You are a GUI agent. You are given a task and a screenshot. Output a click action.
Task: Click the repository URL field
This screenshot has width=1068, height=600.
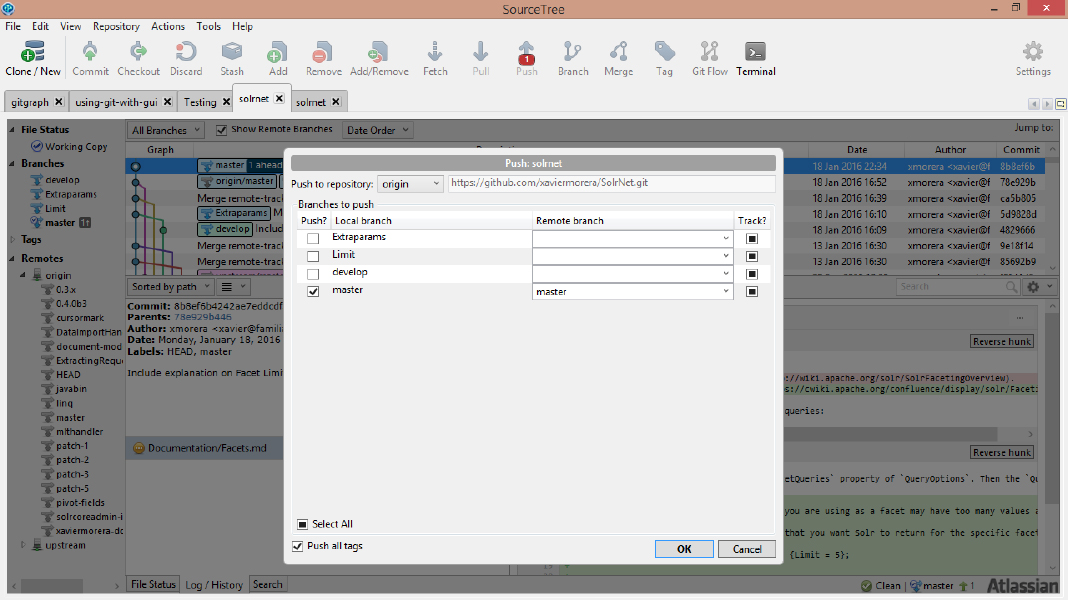(610, 184)
